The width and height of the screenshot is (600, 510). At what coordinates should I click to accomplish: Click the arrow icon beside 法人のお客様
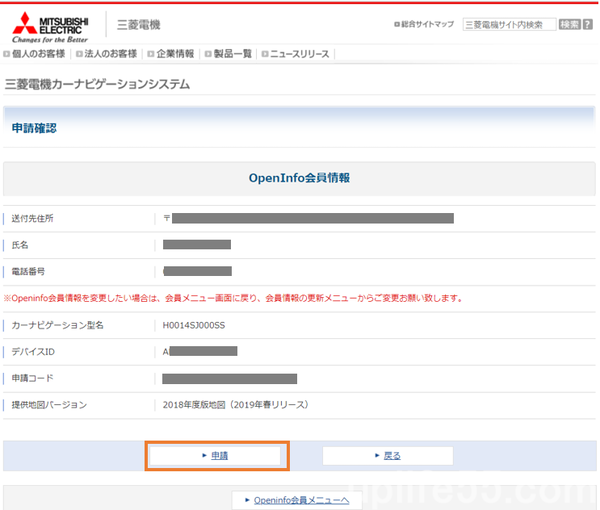(x=79, y=54)
